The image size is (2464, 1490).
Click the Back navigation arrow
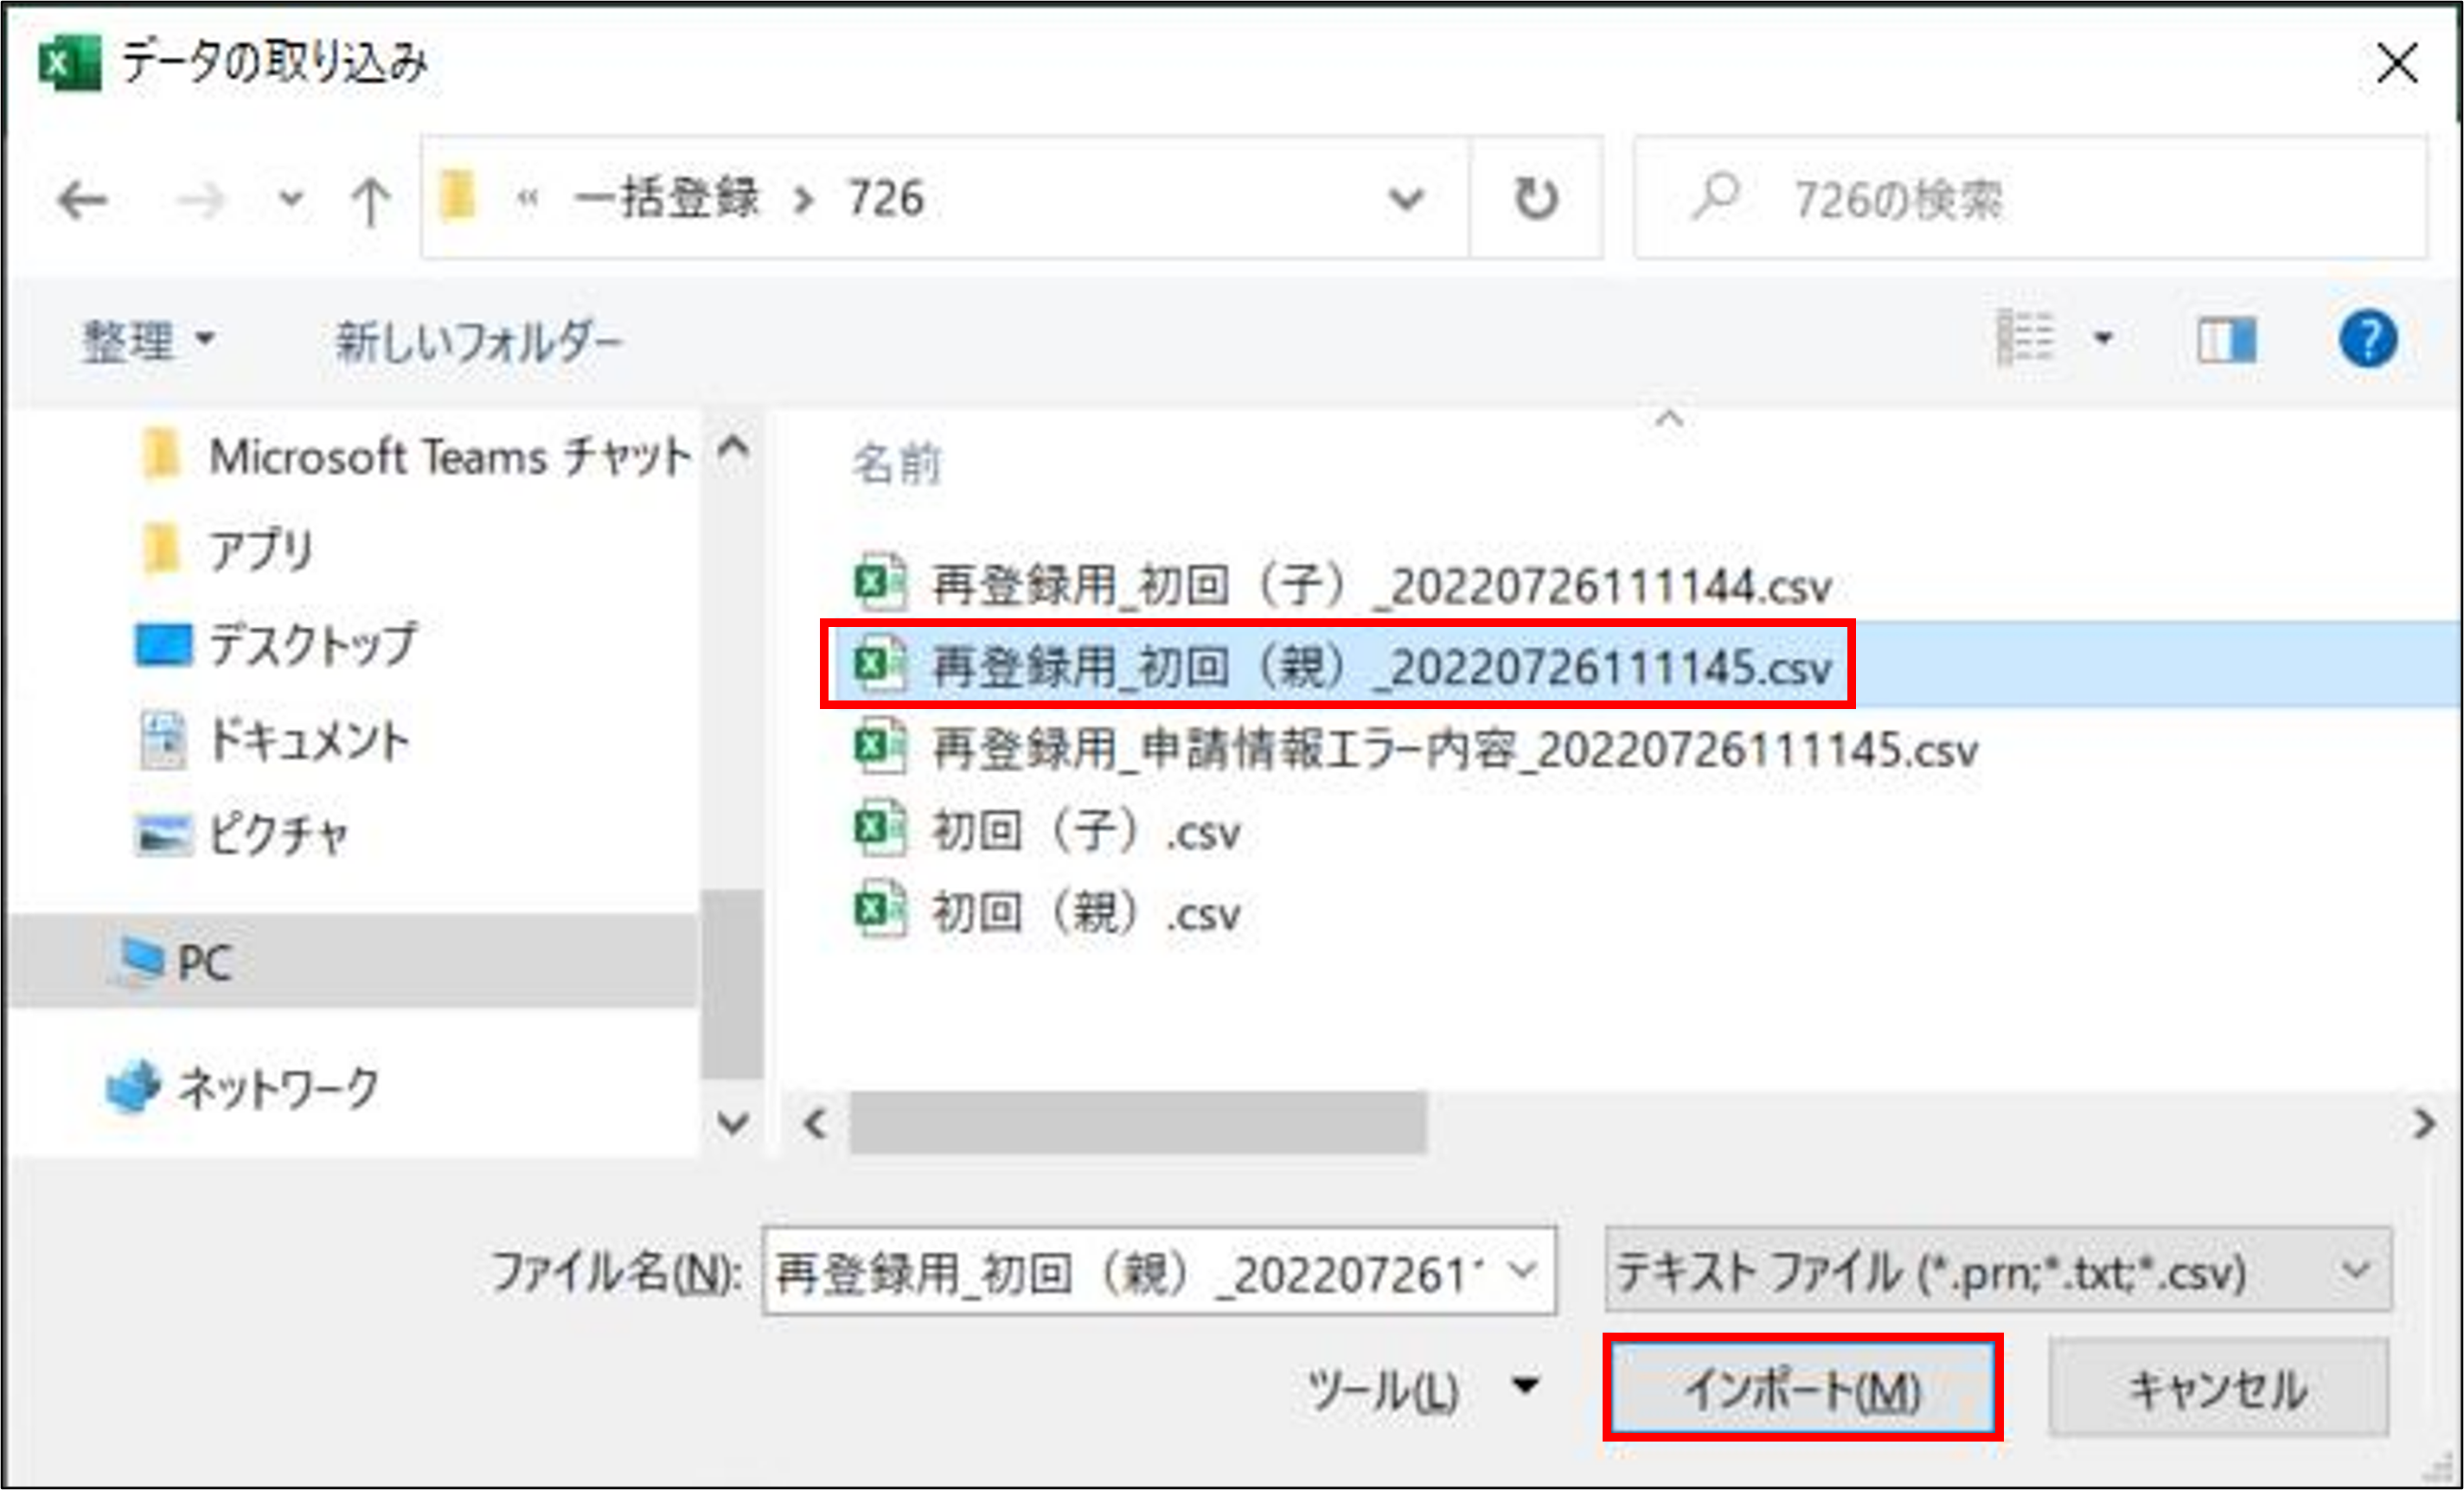(82, 200)
